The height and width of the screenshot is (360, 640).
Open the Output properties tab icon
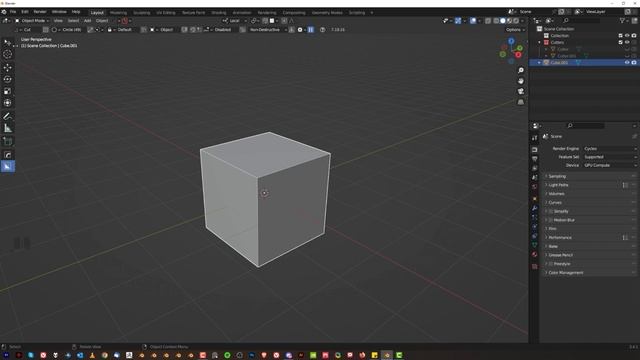[535, 159]
